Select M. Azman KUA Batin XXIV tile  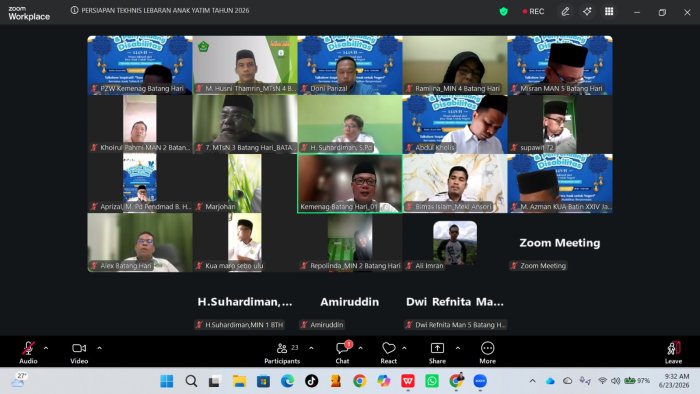point(560,183)
